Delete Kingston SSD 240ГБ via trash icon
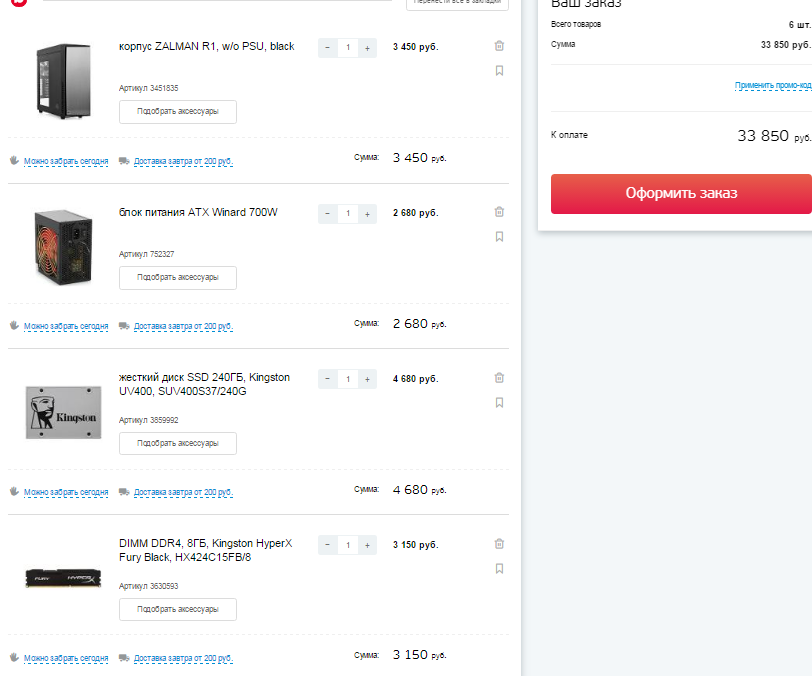Image resolution: width=812 pixels, height=676 pixels. point(499,377)
